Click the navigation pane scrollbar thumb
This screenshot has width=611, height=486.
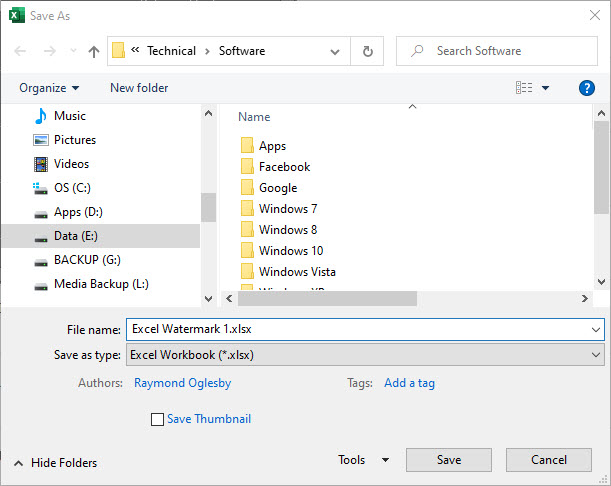coord(208,207)
